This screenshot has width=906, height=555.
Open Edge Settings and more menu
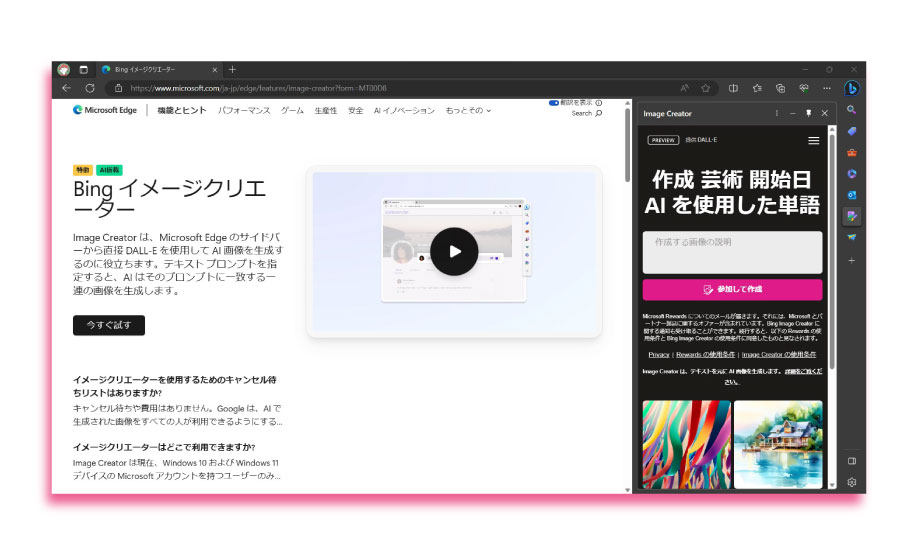[827, 88]
